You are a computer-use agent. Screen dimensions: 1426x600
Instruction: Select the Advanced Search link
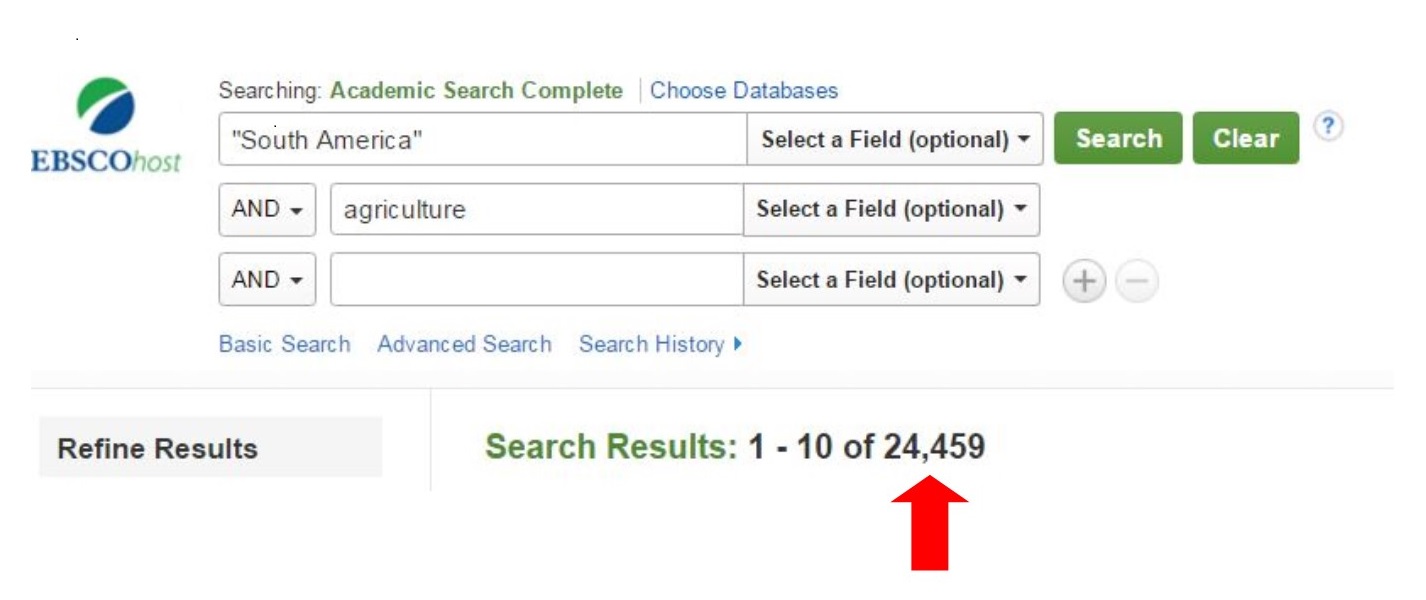coord(467,344)
